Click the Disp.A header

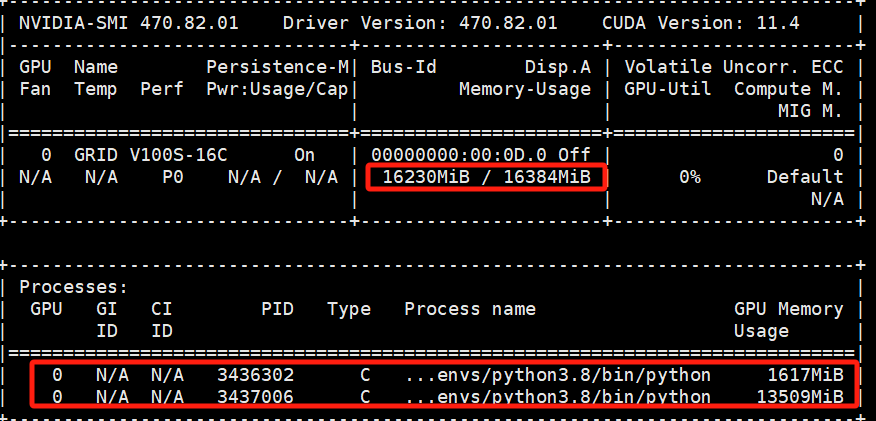coord(558,67)
